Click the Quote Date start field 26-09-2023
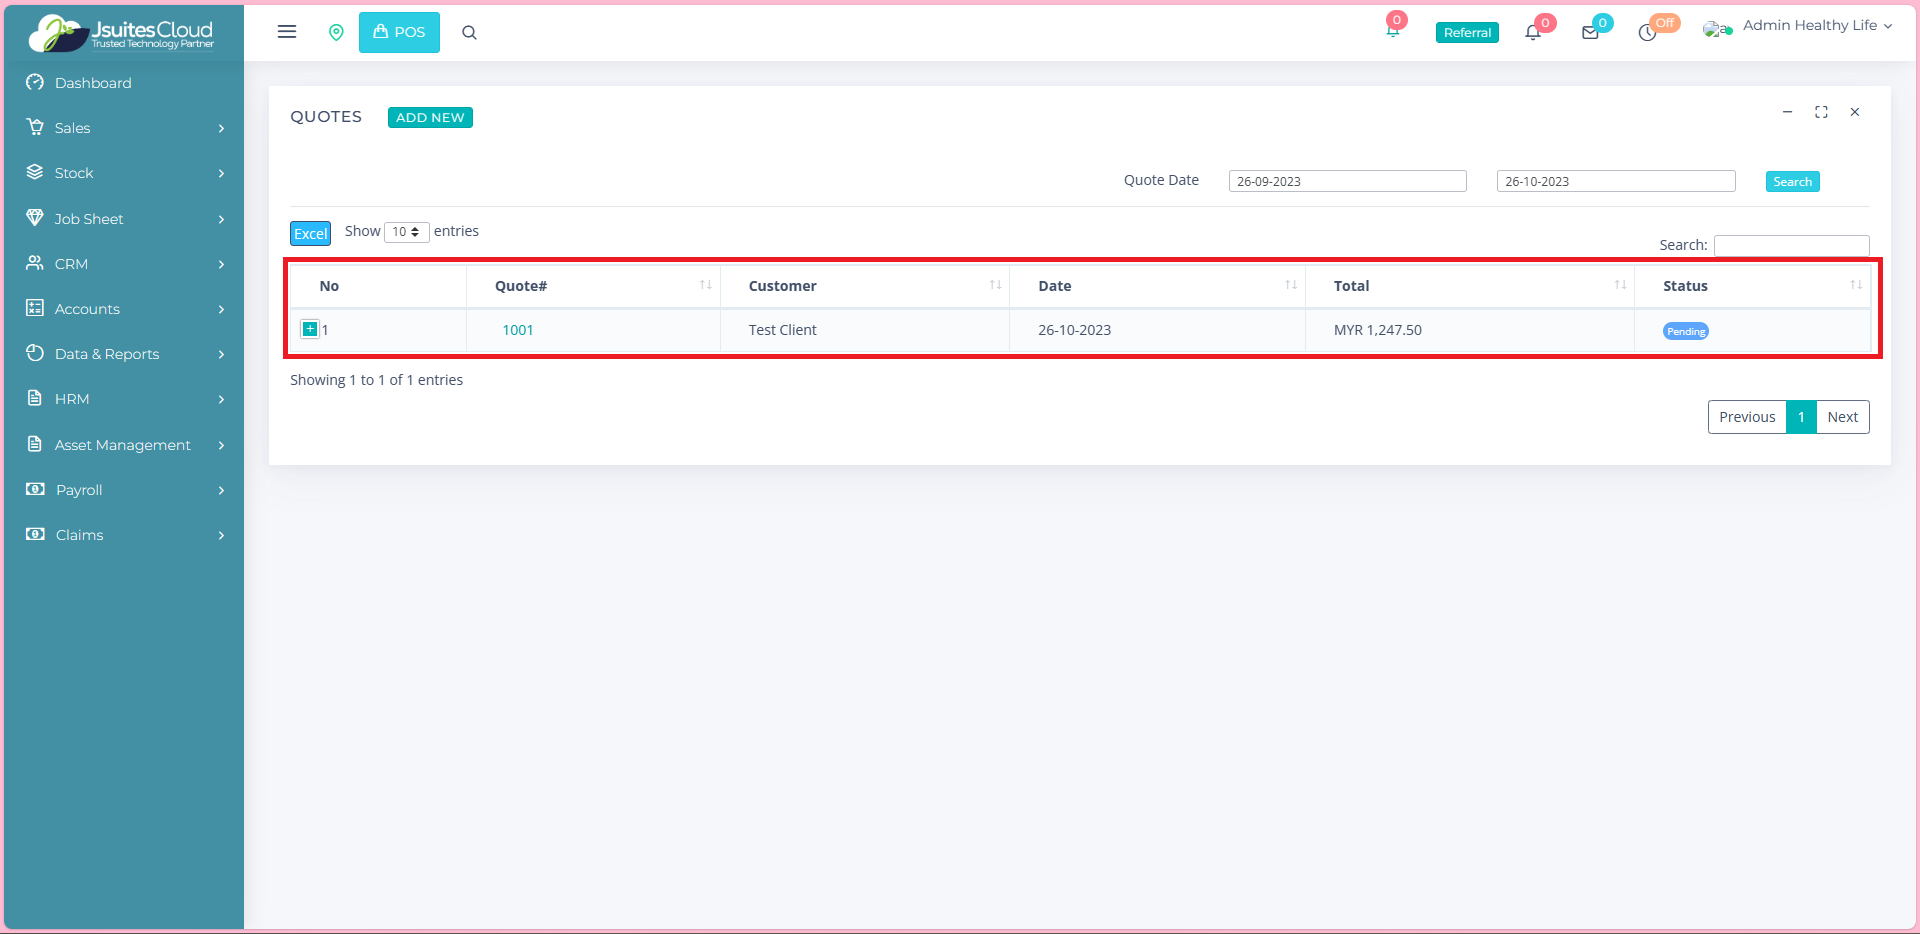The width and height of the screenshot is (1920, 934). tap(1347, 181)
